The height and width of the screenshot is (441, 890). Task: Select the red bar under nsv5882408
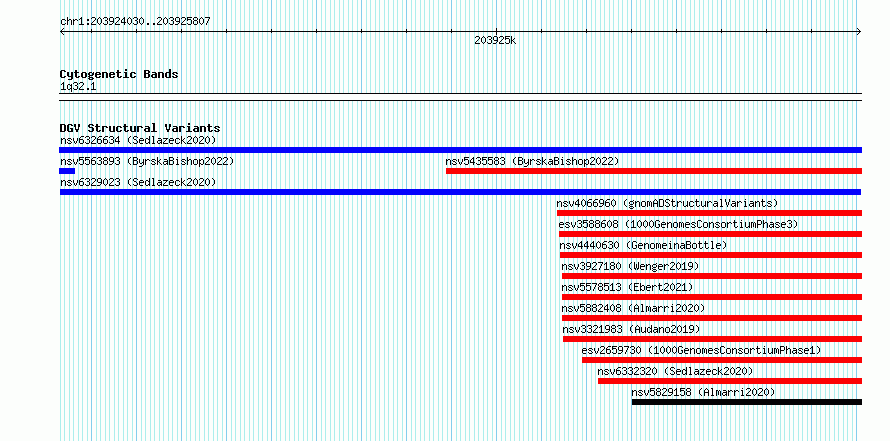pos(712,318)
